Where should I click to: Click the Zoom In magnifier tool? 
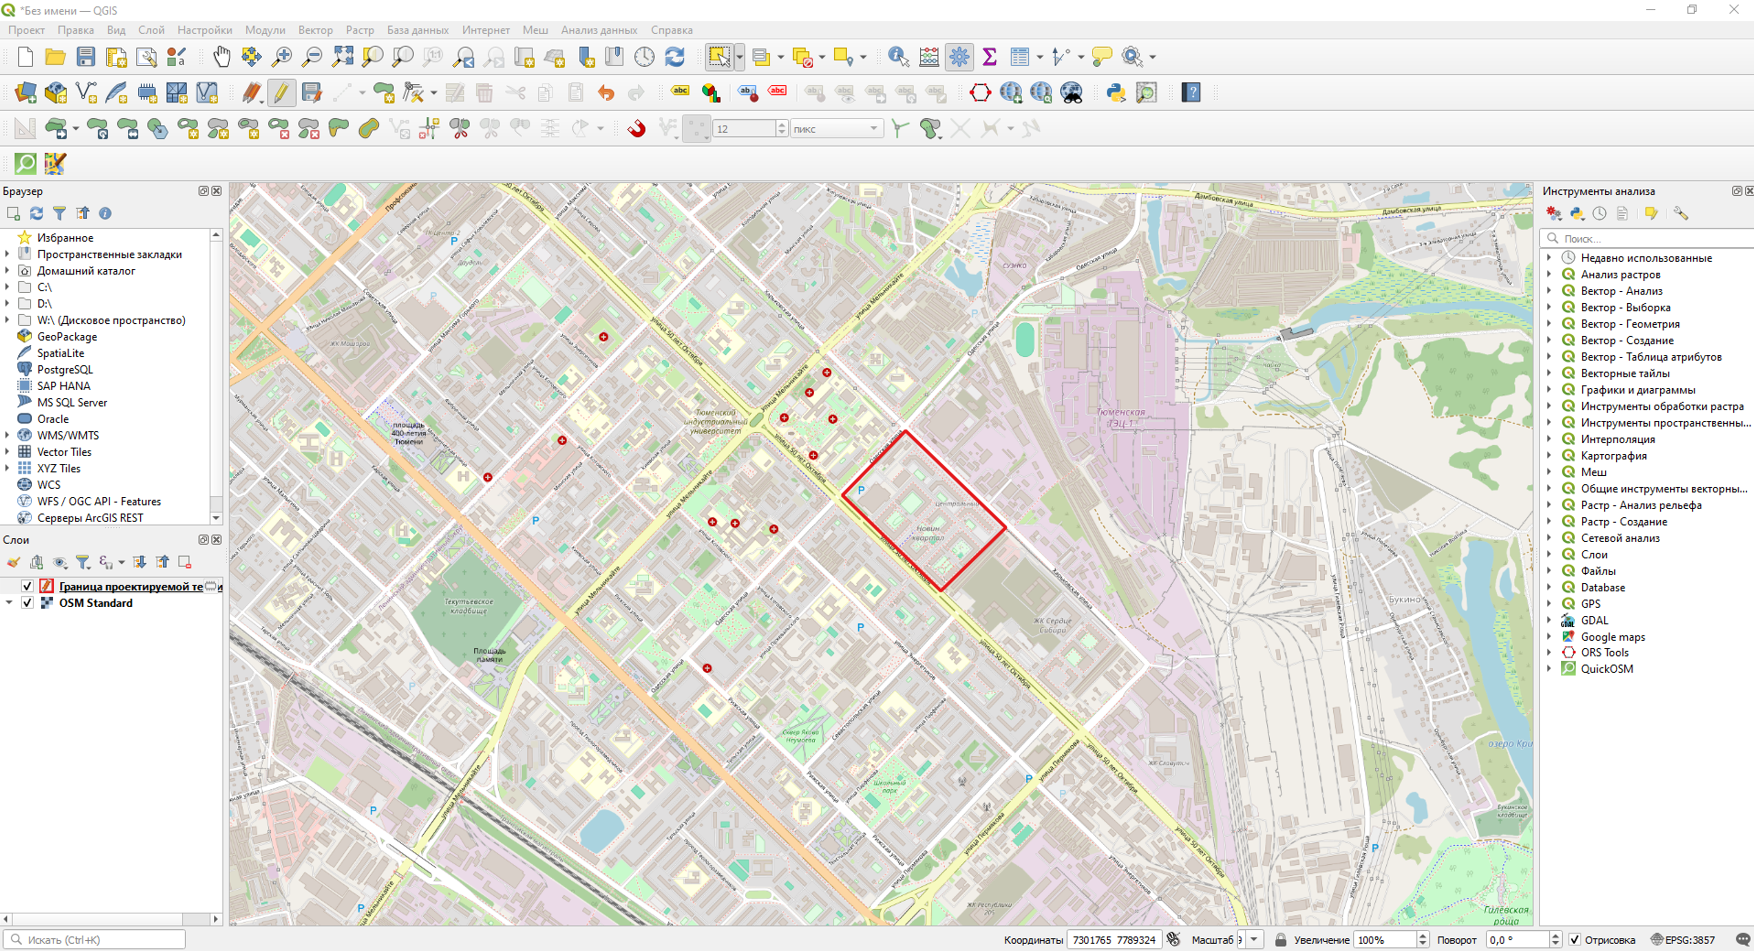[x=282, y=57]
